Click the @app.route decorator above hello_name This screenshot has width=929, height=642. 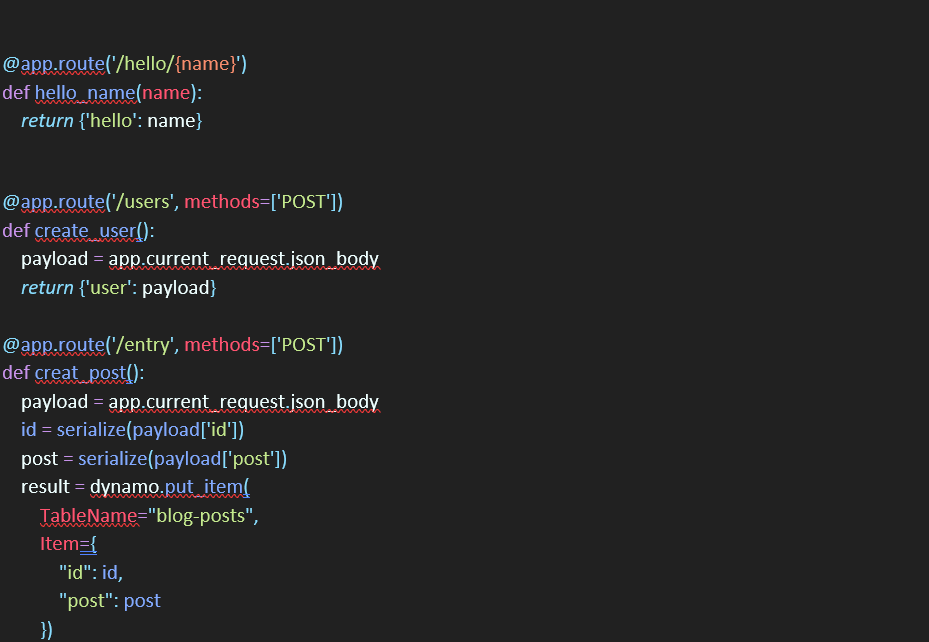[55, 63]
